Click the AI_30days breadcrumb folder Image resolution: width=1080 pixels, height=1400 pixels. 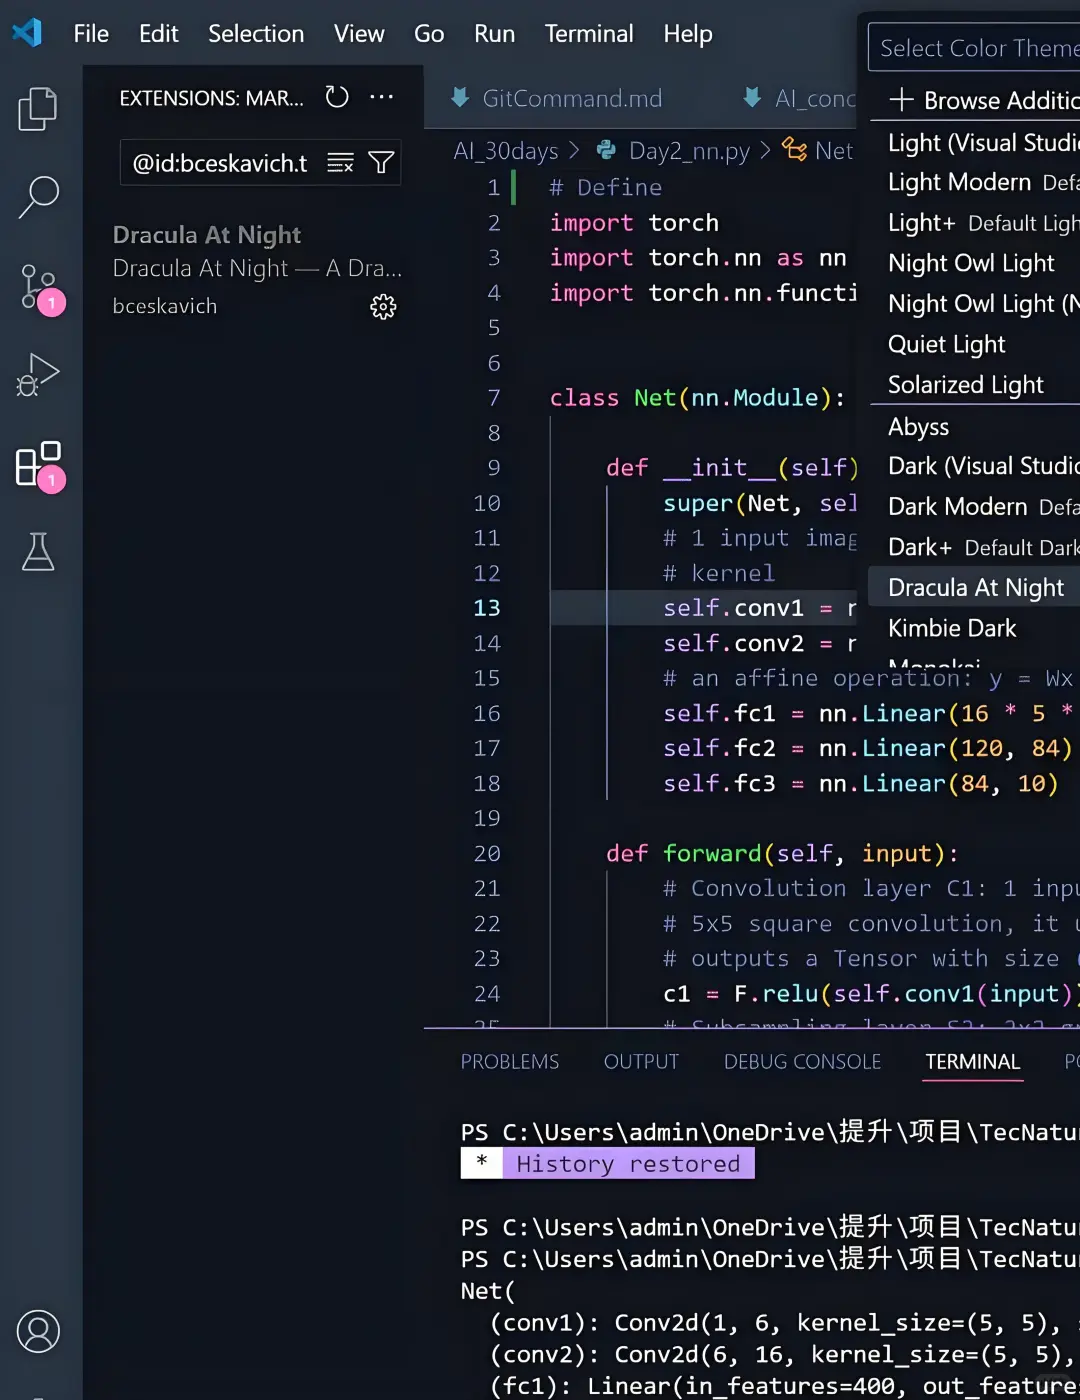click(x=506, y=150)
